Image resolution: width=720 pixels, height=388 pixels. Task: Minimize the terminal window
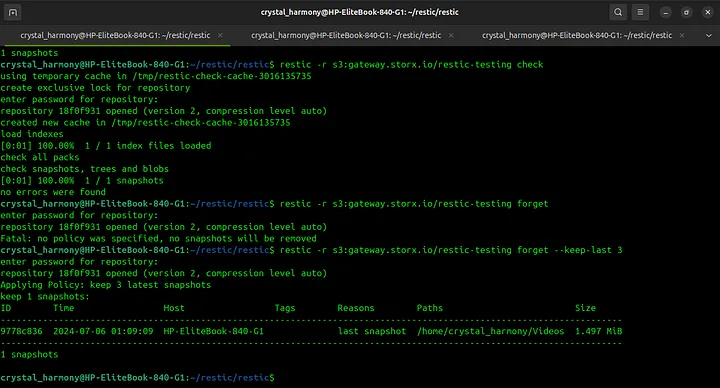point(665,12)
